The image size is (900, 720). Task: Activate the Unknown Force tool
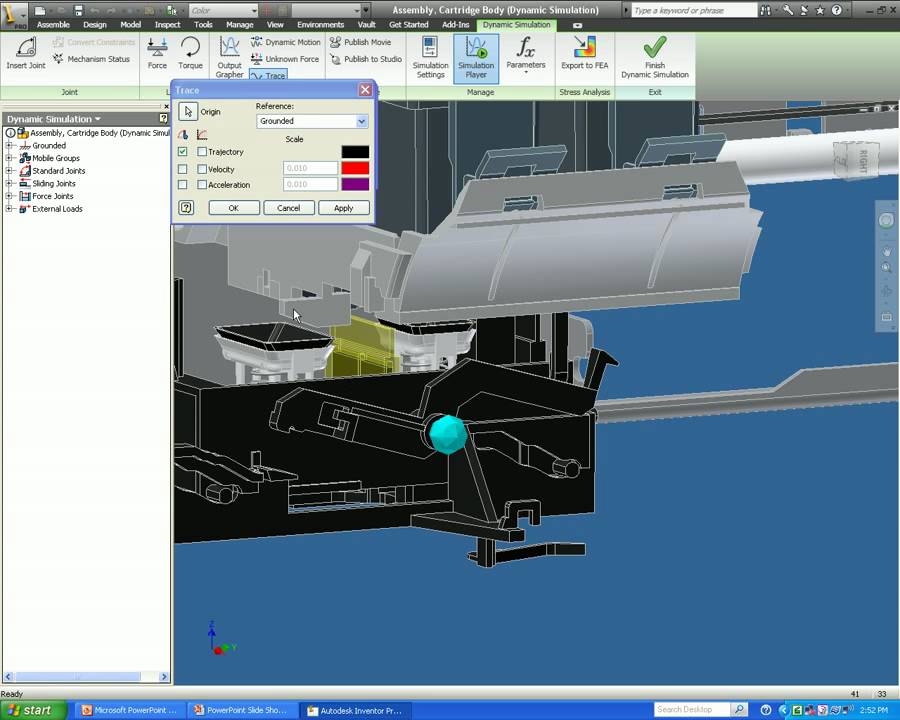click(x=285, y=59)
